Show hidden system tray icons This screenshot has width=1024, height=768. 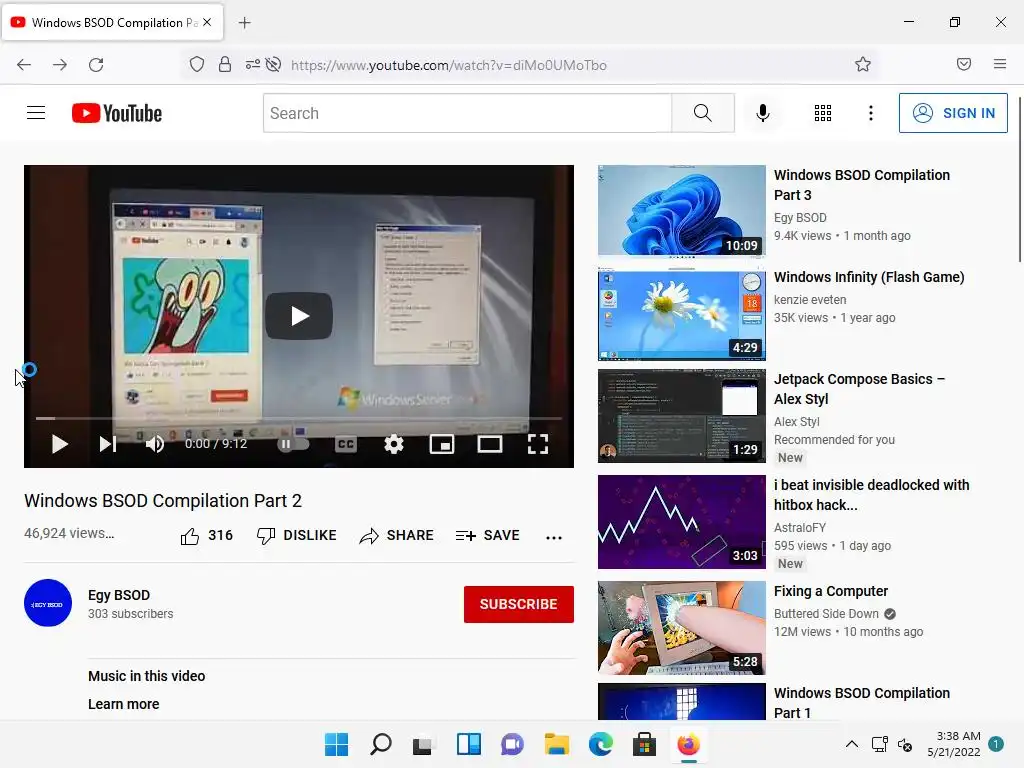[x=852, y=744]
